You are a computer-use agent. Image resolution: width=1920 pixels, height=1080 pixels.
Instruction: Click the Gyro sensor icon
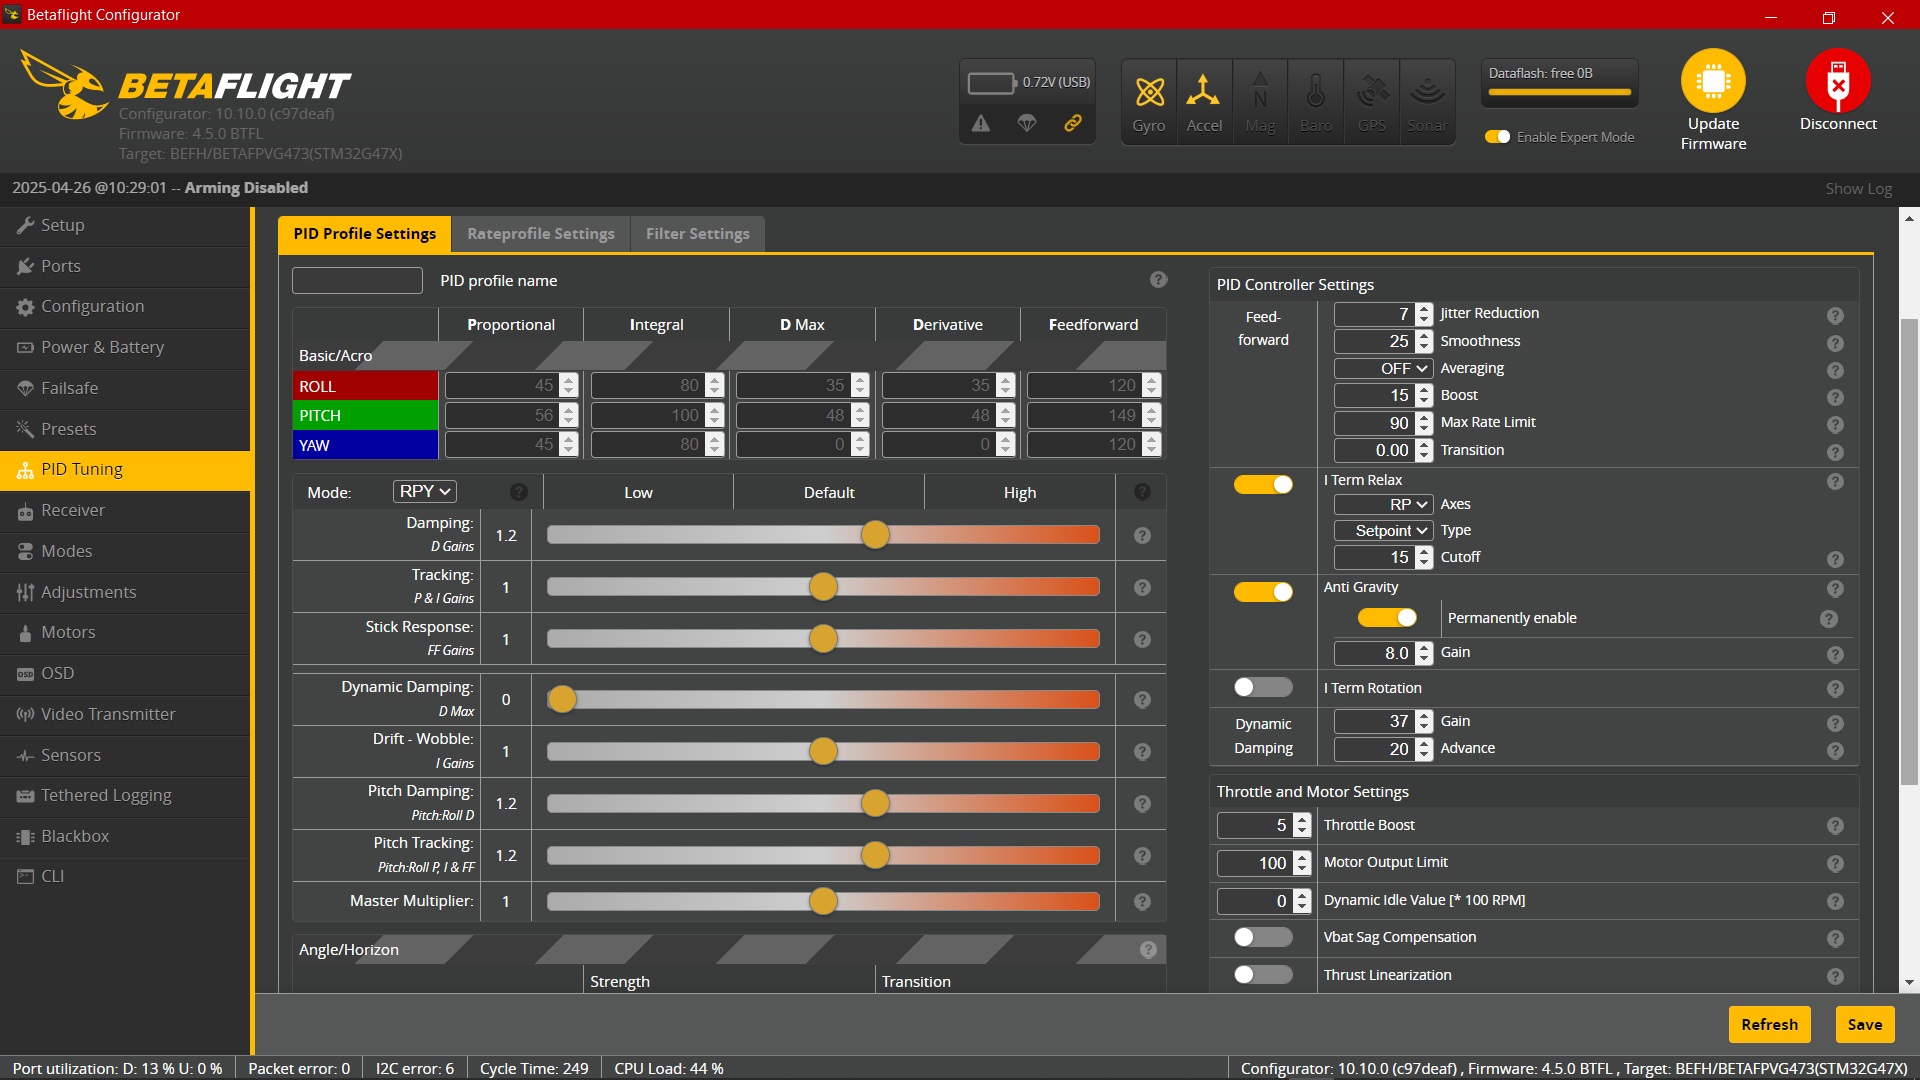click(x=1149, y=92)
